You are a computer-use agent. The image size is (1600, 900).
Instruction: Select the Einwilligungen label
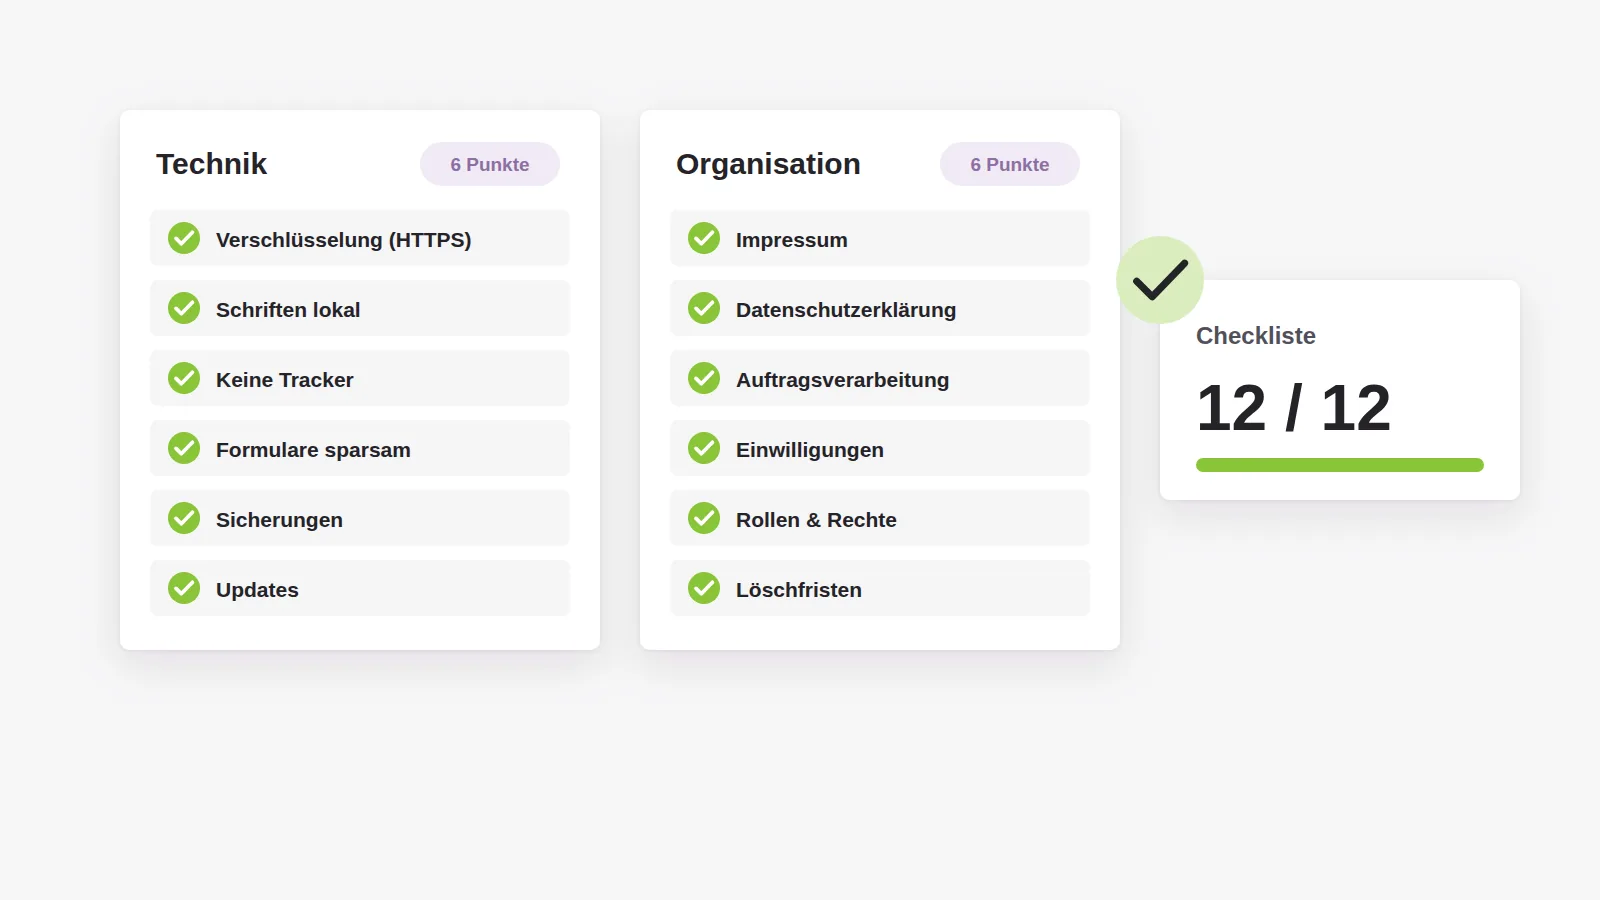point(810,450)
